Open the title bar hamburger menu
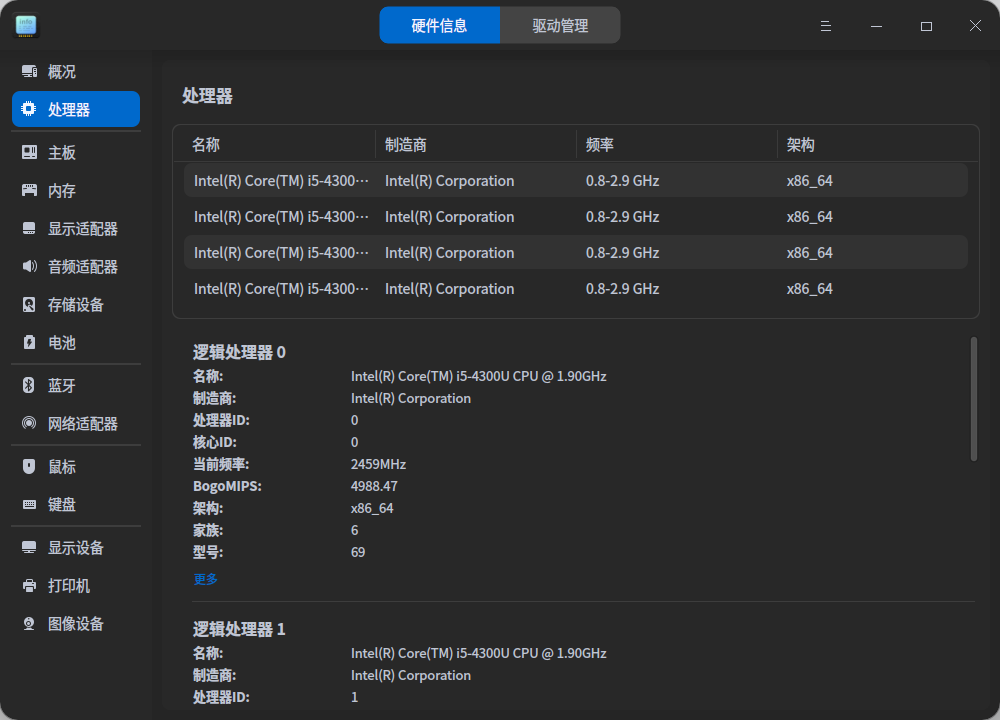Image resolution: width=1000 pixels, height=720 pixels. pos(826,26)
